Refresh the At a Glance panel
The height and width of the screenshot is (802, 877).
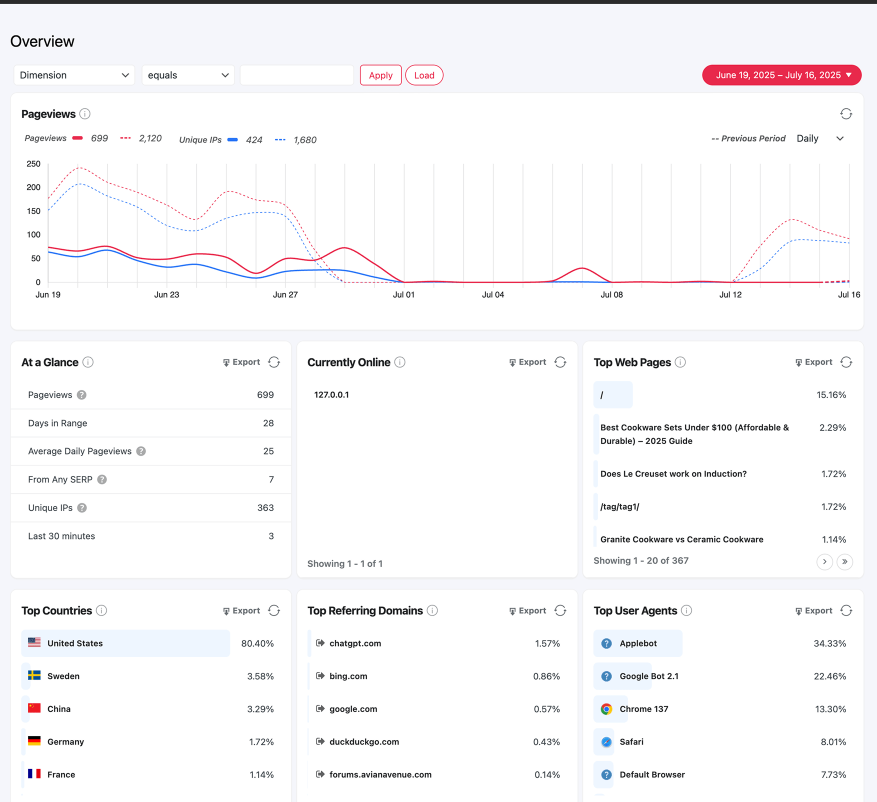pyautogui.click(x=274, y=362)
